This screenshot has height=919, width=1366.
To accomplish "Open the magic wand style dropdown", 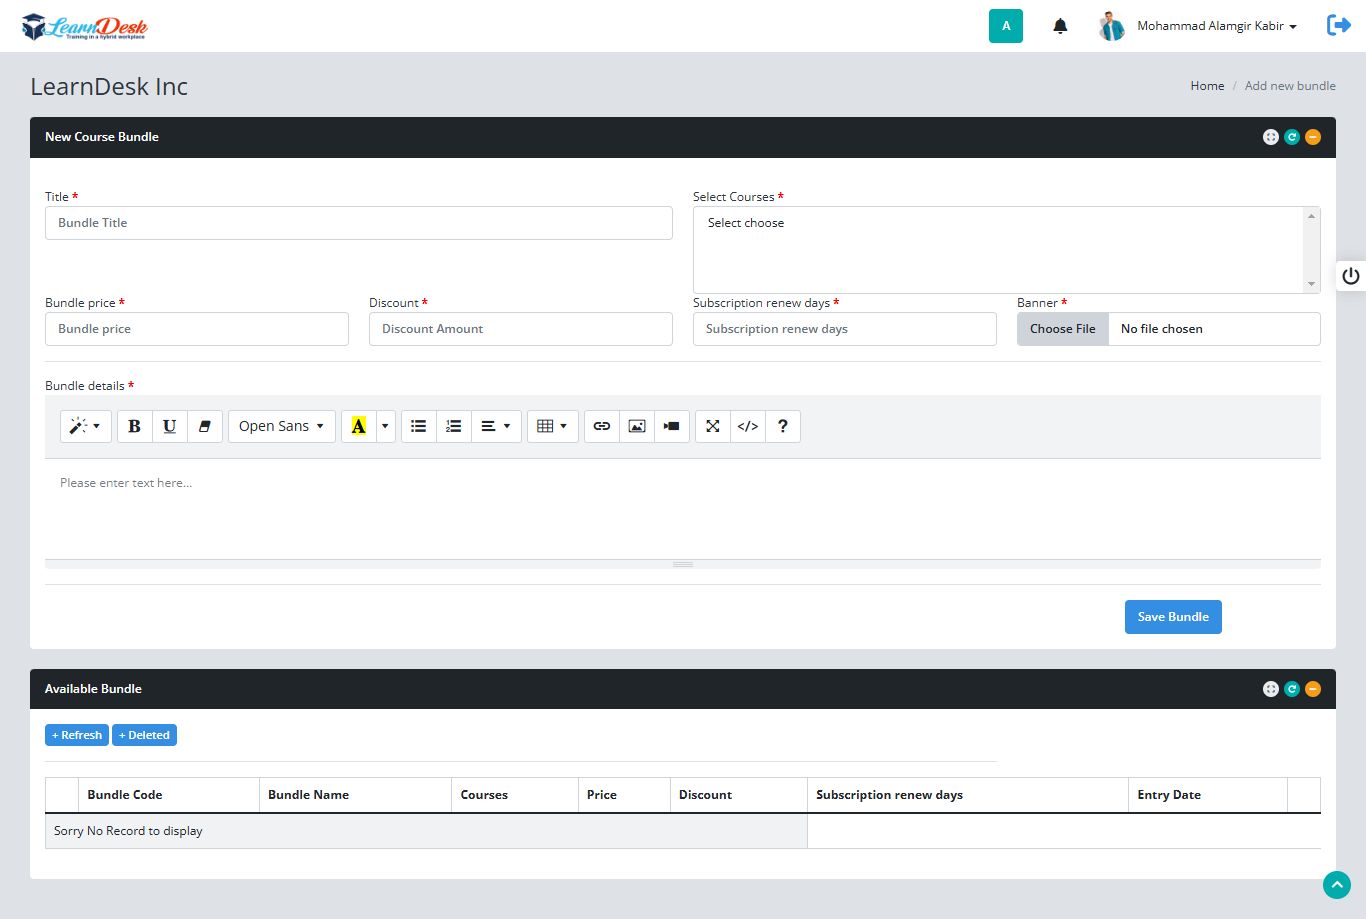I will [x=85, y=426].
